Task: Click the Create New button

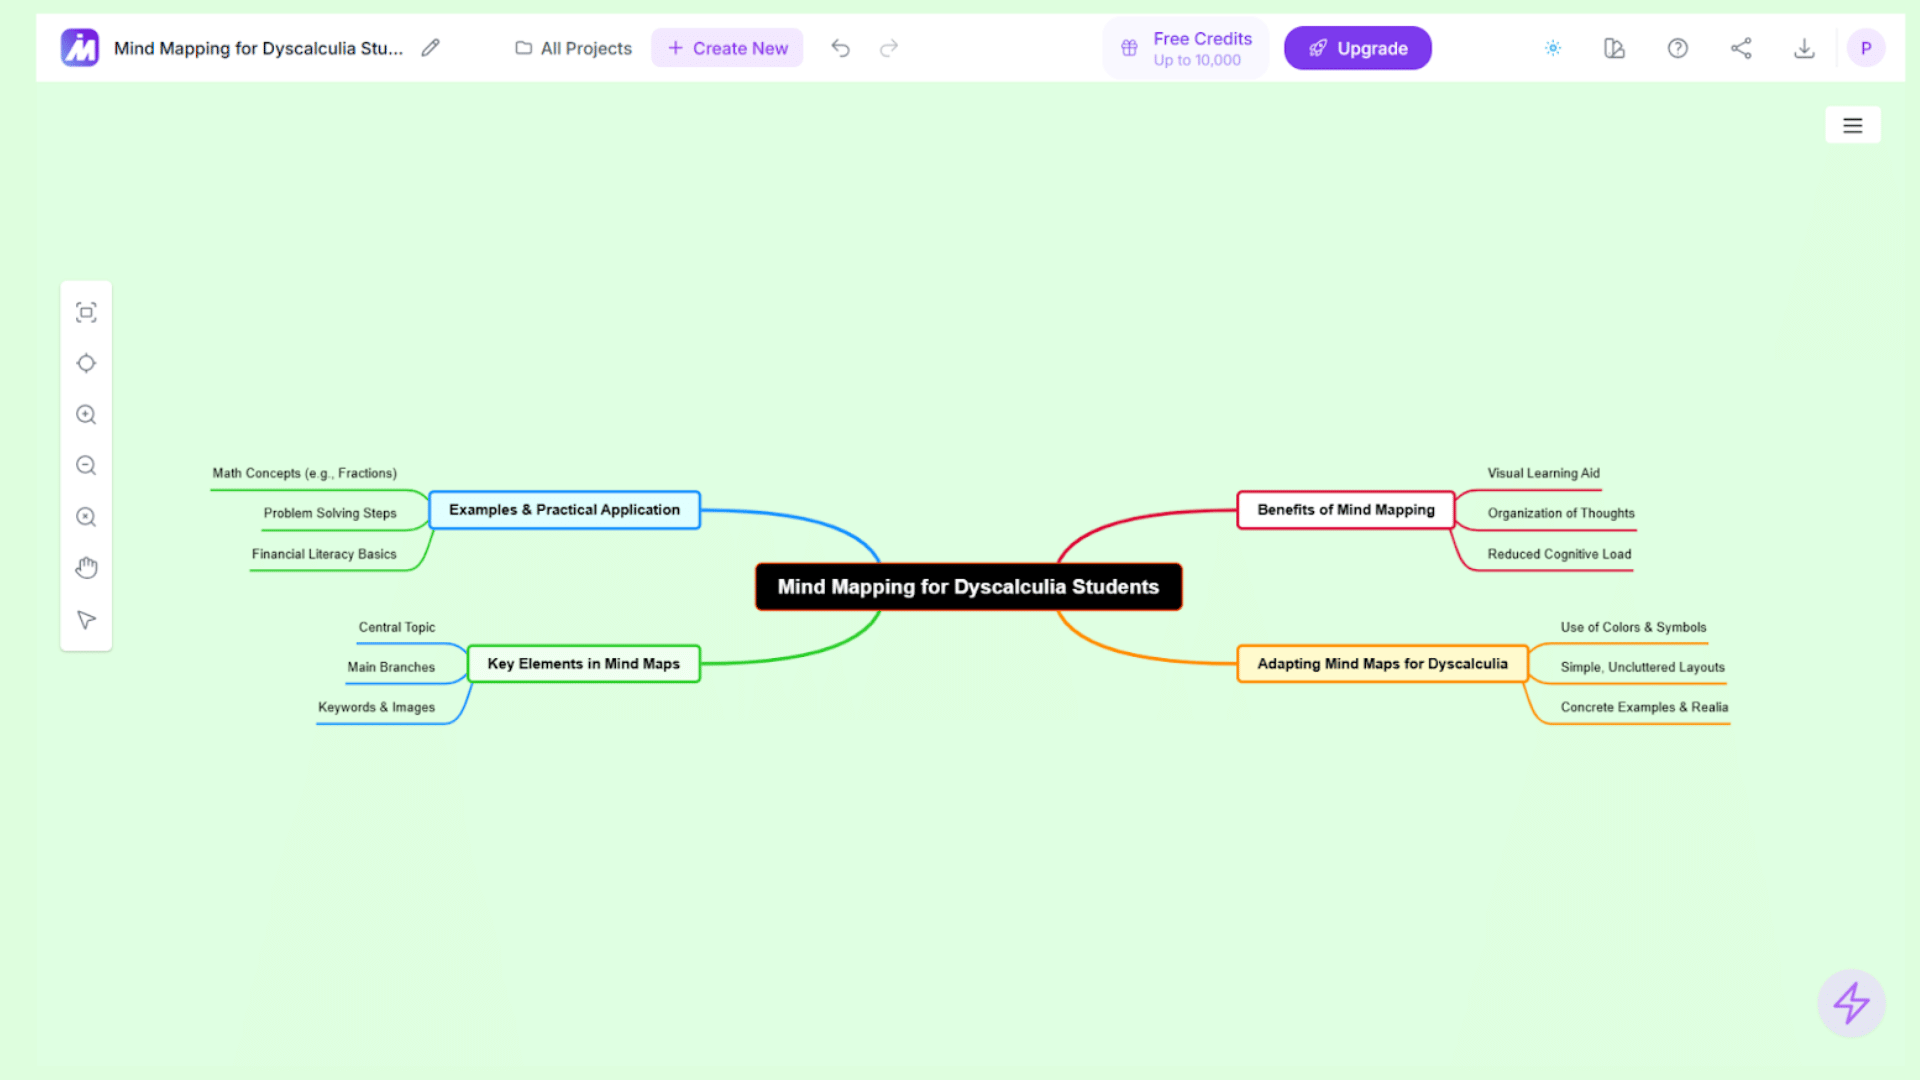Action: pyautogui.click(x=727, y=48)
